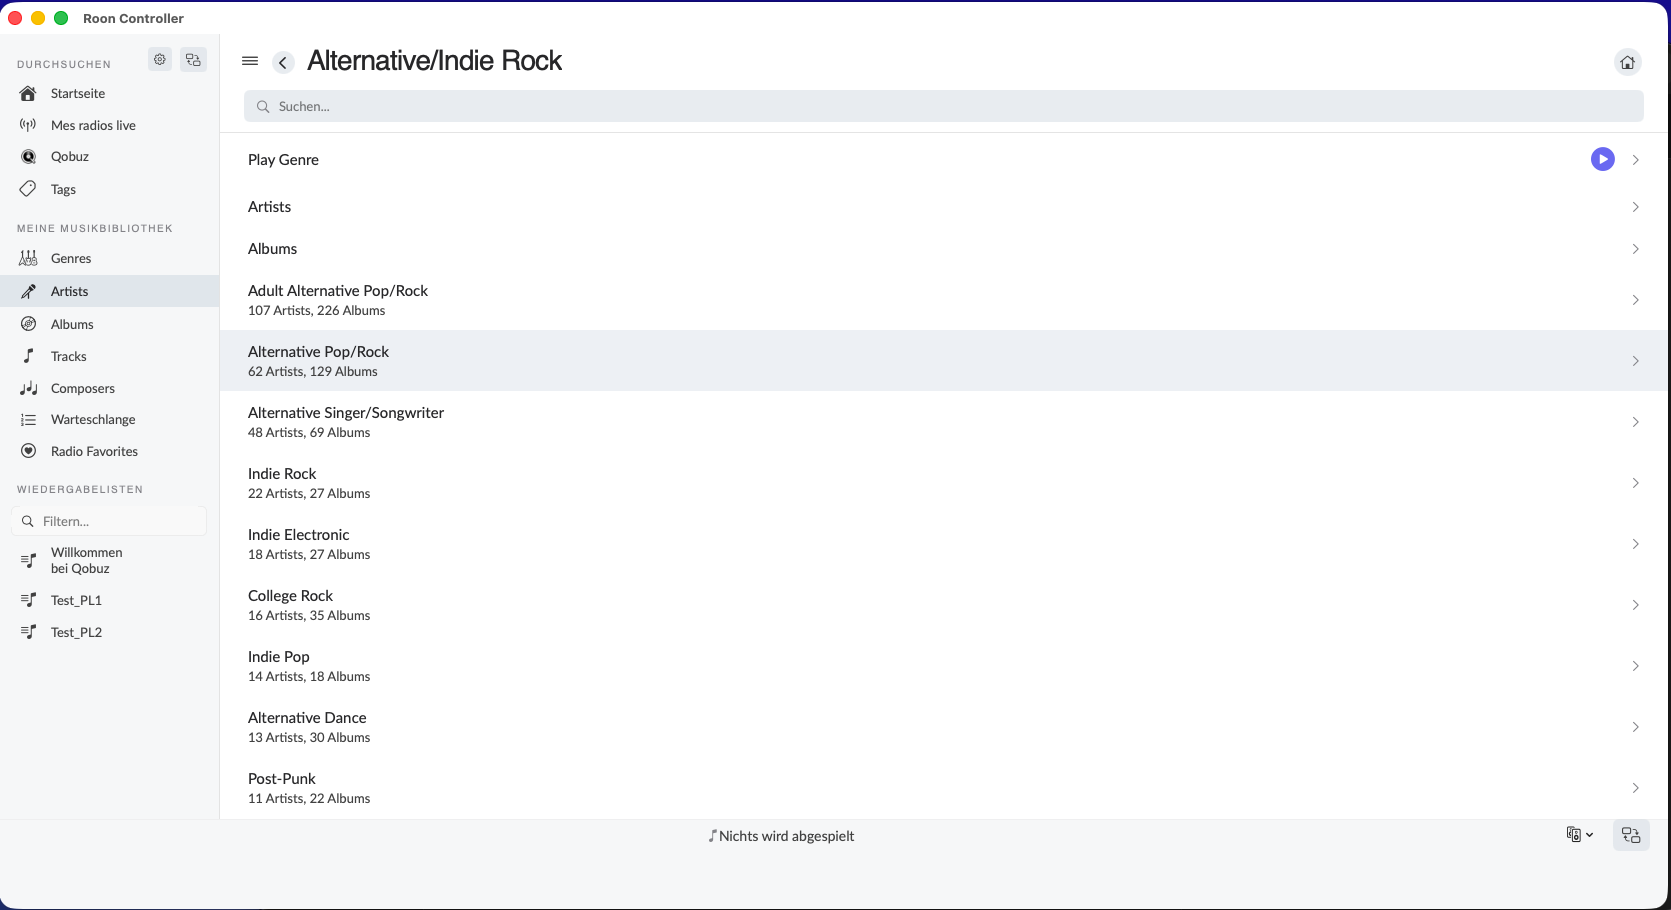Image resolution: width=1671 pixels, height=910 pixels.
Task: Play the Alternative/Indie Rock genre
Action: (x=1602, y=159)
